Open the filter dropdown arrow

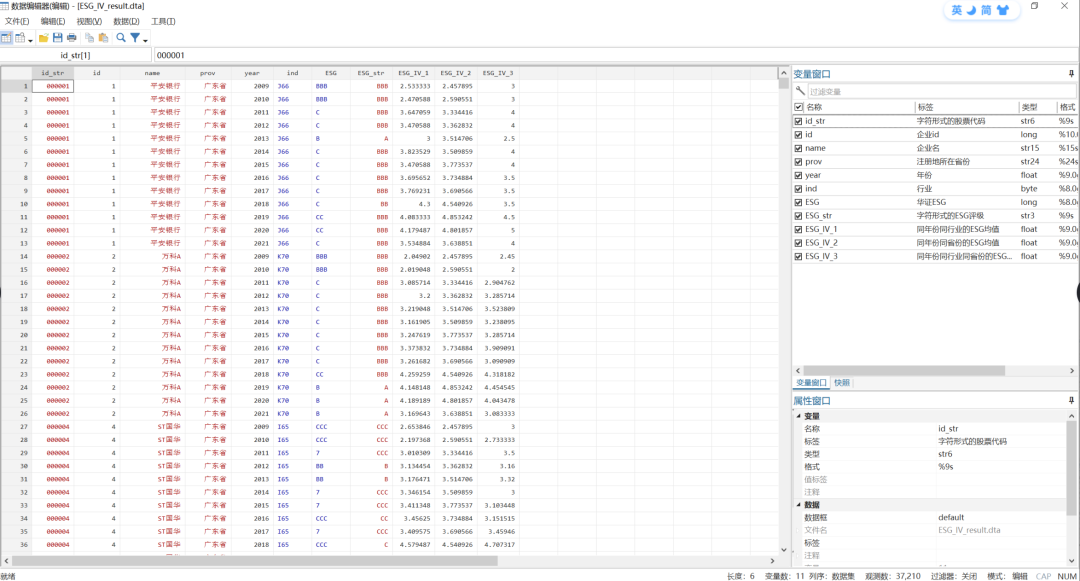(145, 40)
